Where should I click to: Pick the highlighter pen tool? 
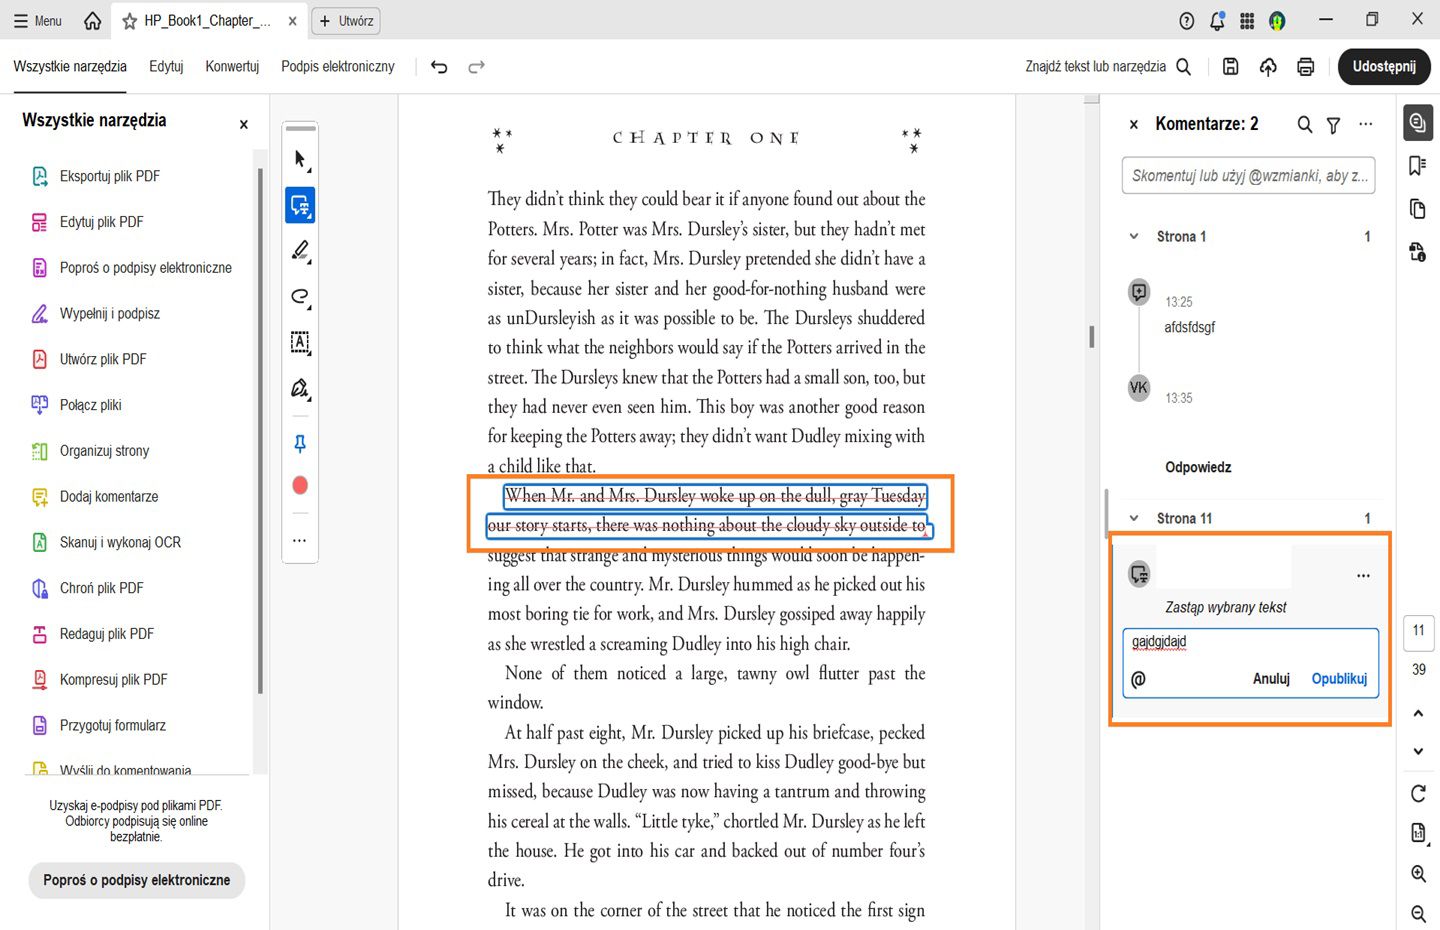pyautogui.click(x=300, y=251)
